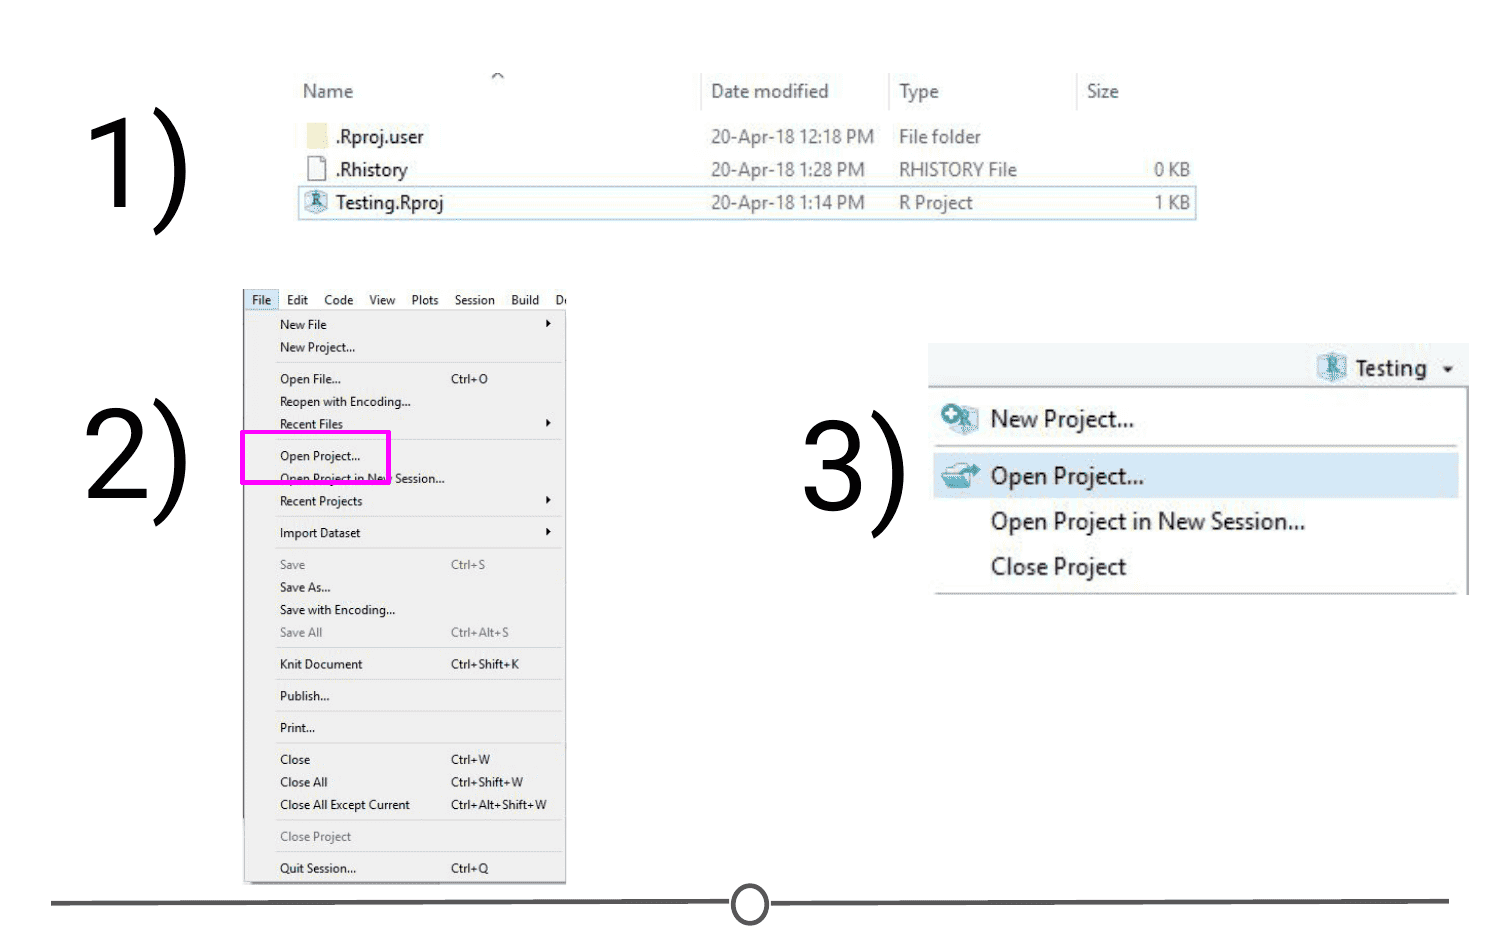Viewport: 1500px width, 938px height.
Task: Sort by Type column header
Action: click(918, 92)
